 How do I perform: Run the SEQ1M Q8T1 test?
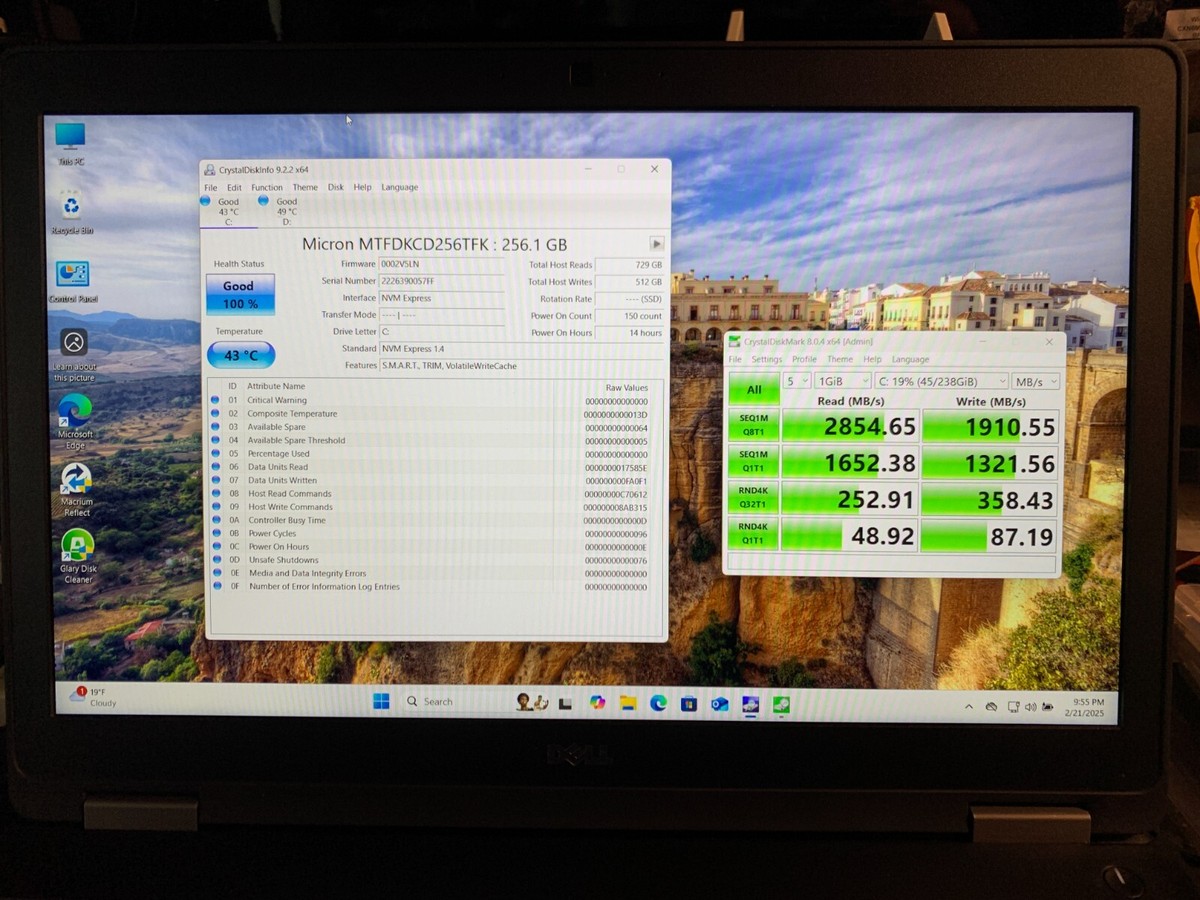point(753,427)
